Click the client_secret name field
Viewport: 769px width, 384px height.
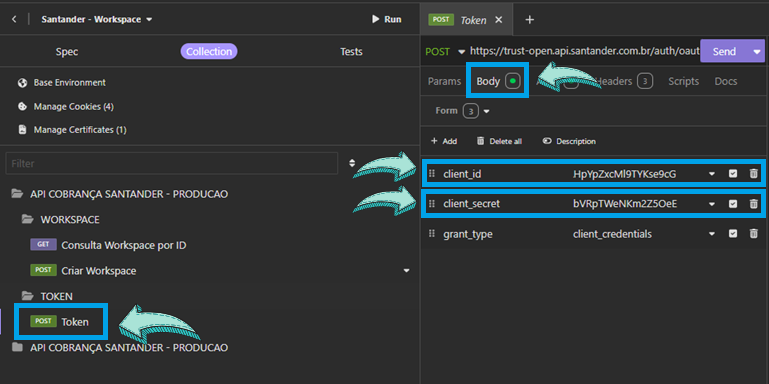471,204
